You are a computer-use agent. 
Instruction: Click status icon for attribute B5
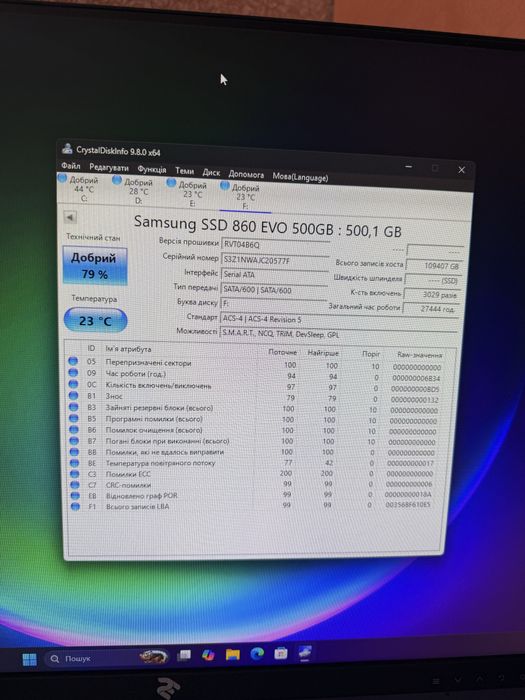click(x=74, y=418)
